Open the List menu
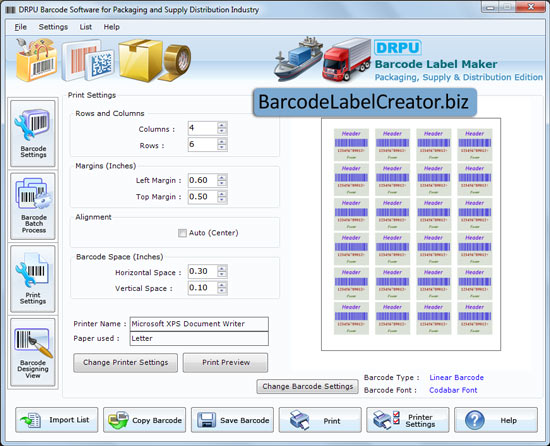Screen dimensions: 550x446 click(86, 27)
